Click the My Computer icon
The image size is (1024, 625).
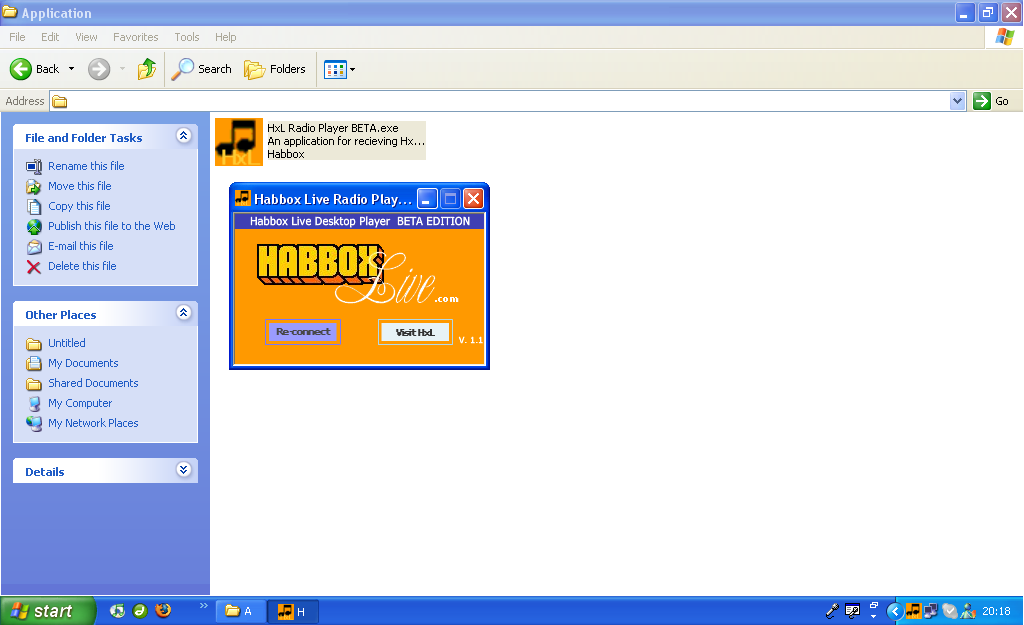pos(34,404)
